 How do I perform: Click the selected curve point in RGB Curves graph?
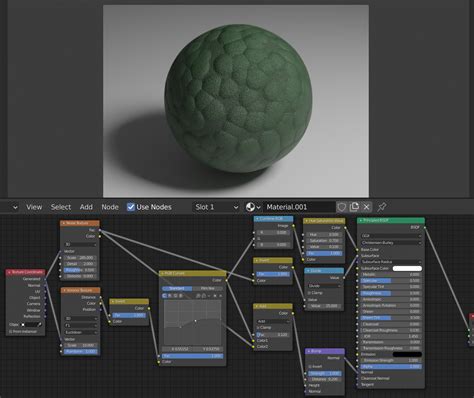tap(195, 321)
